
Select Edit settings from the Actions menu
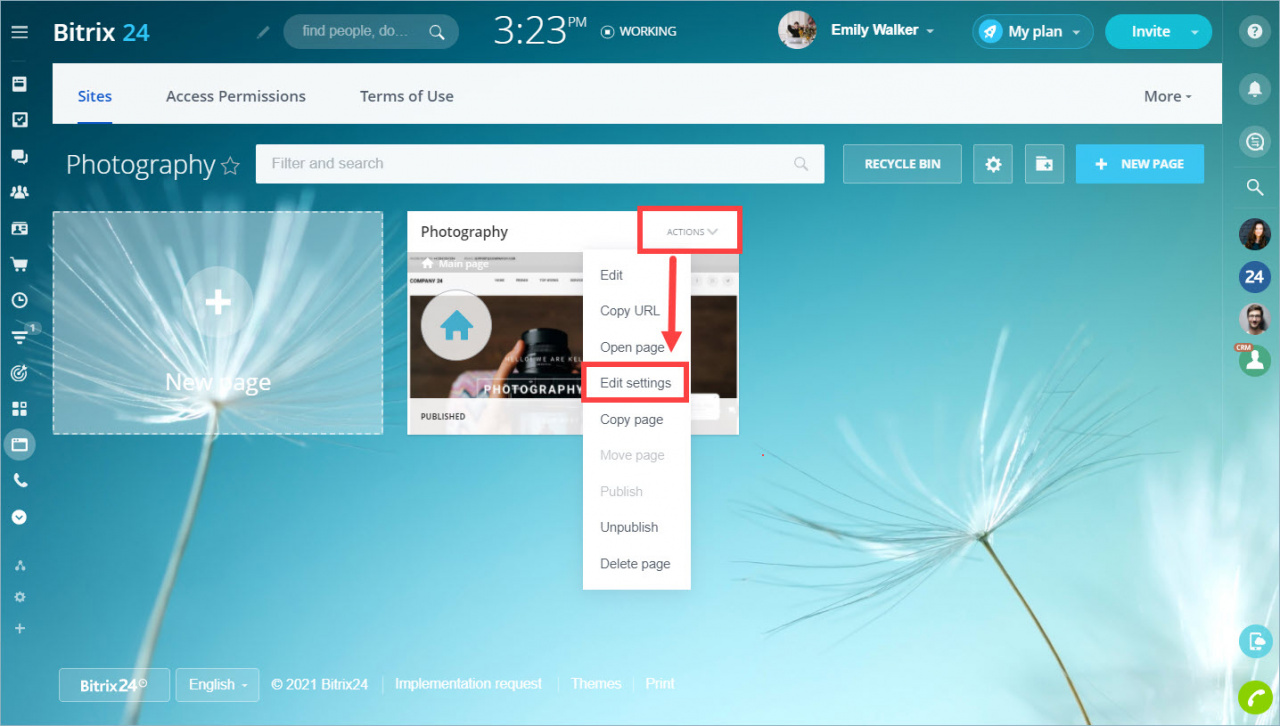[635, 382]
